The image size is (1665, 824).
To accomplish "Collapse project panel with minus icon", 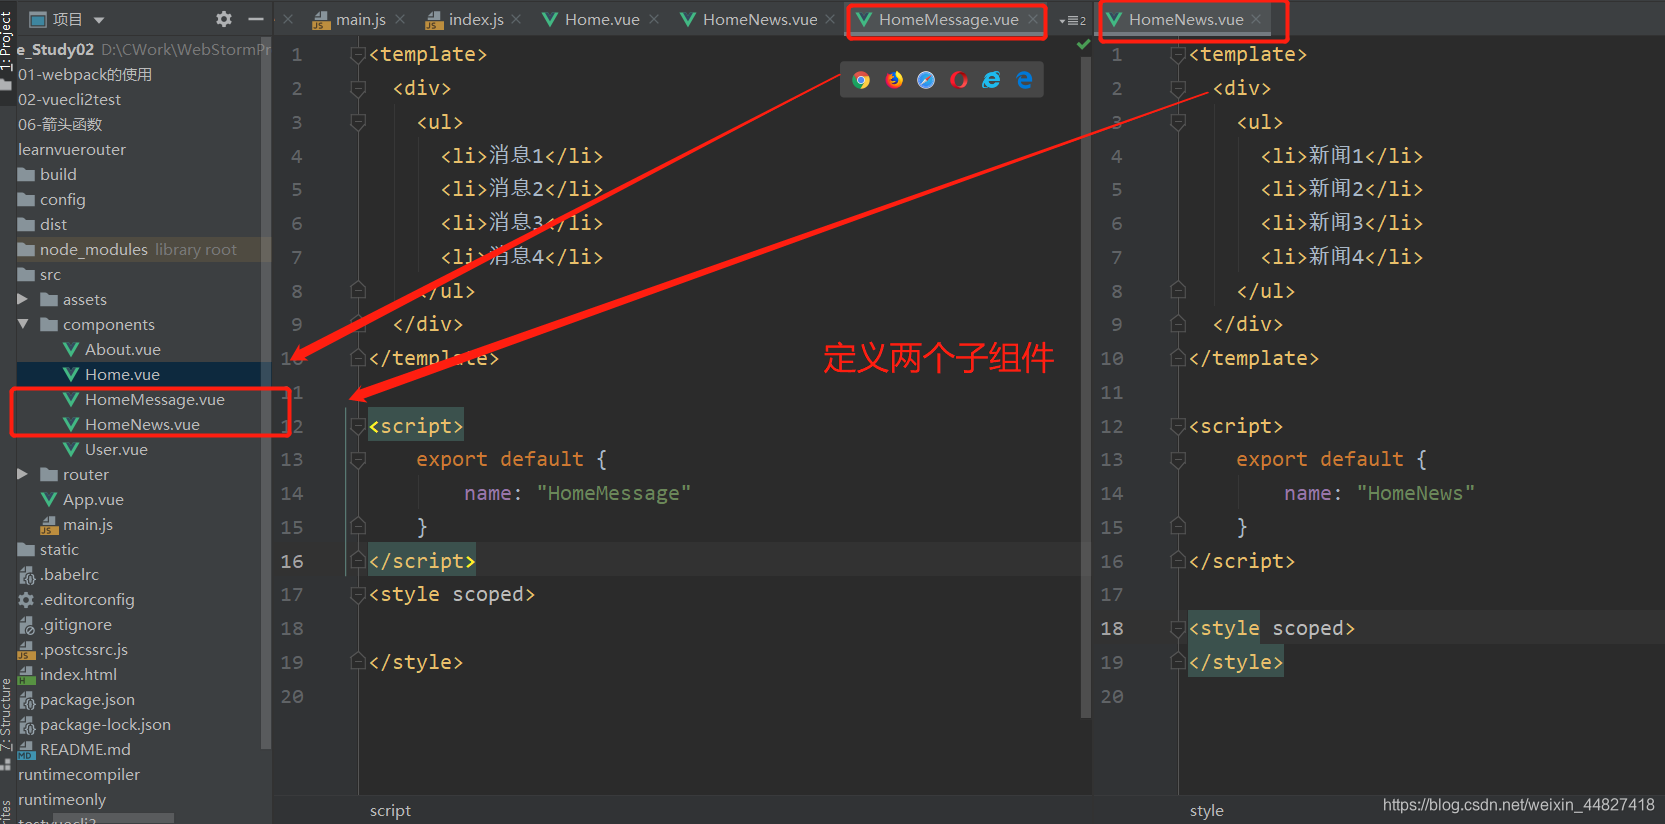I will click(x=256, y=19).
